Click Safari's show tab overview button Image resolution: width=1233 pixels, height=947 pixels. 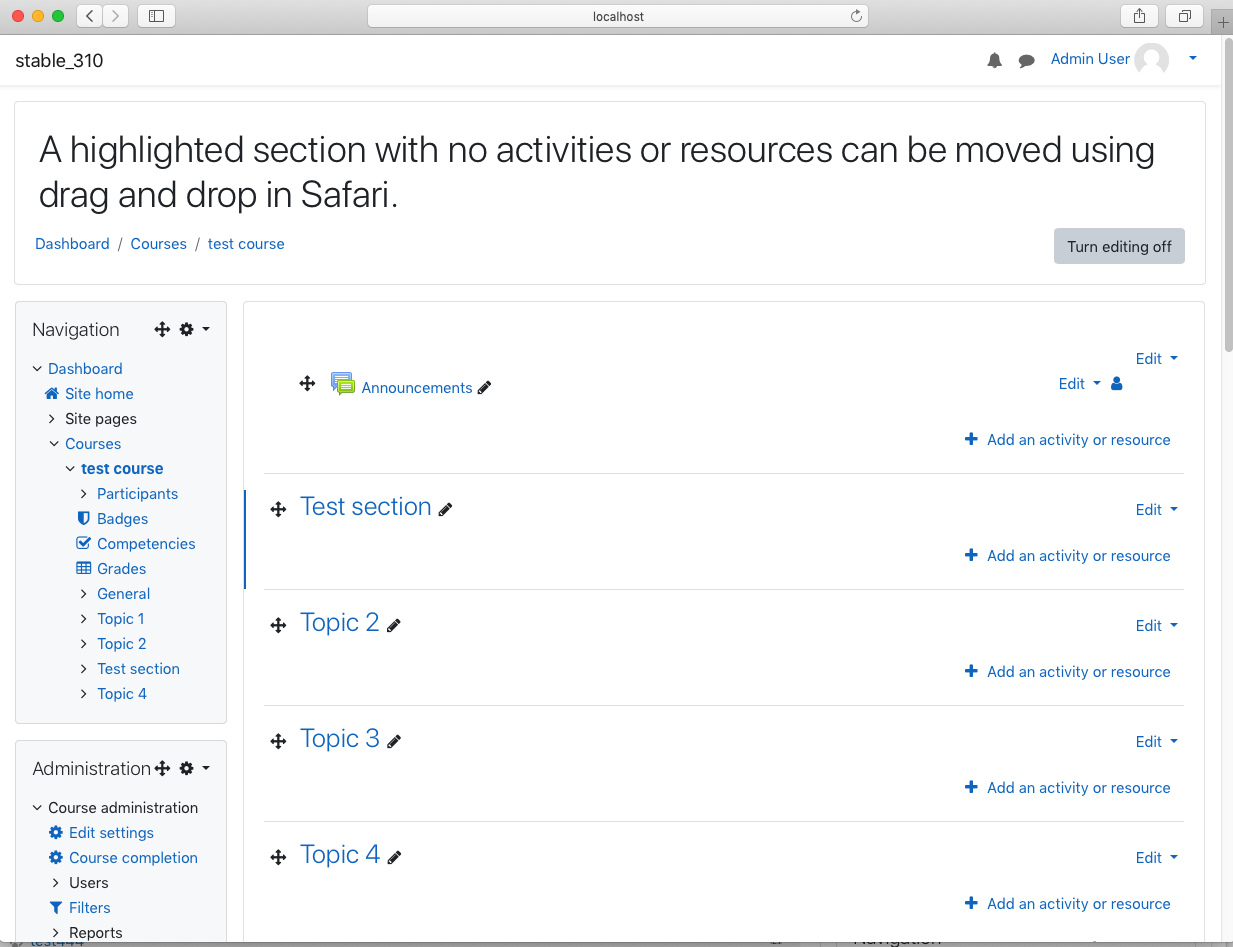(x=1184, y=16)
